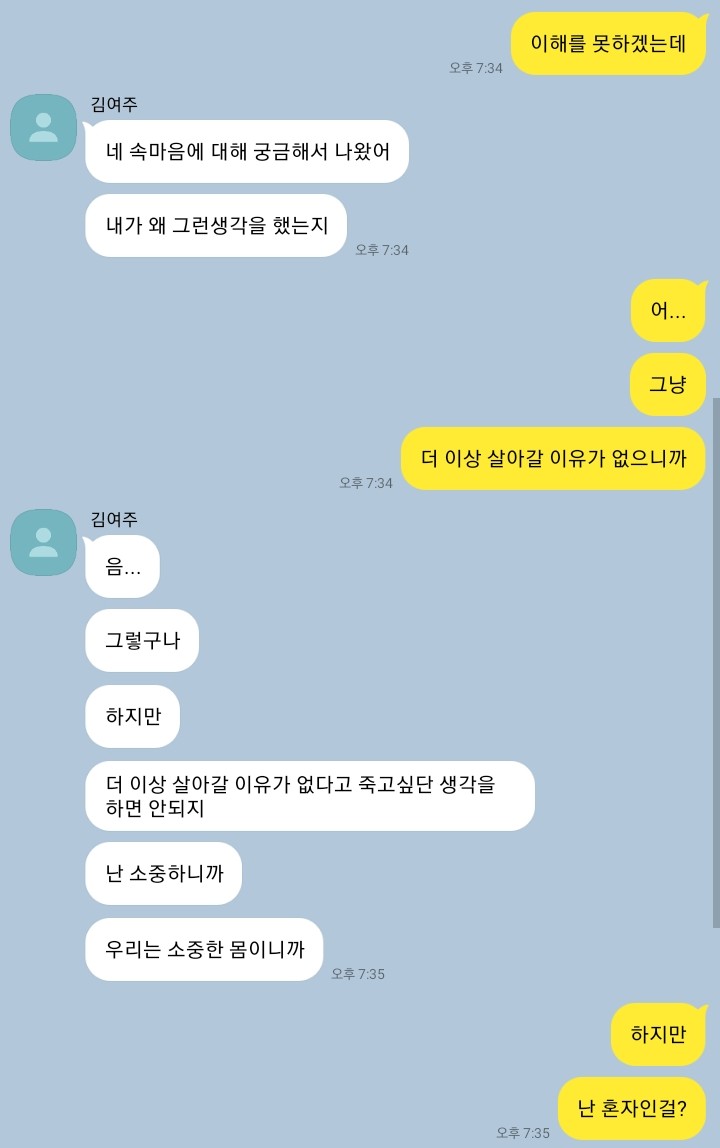Tap the '그렇구나' message bubble

click(x=142, y=641)
